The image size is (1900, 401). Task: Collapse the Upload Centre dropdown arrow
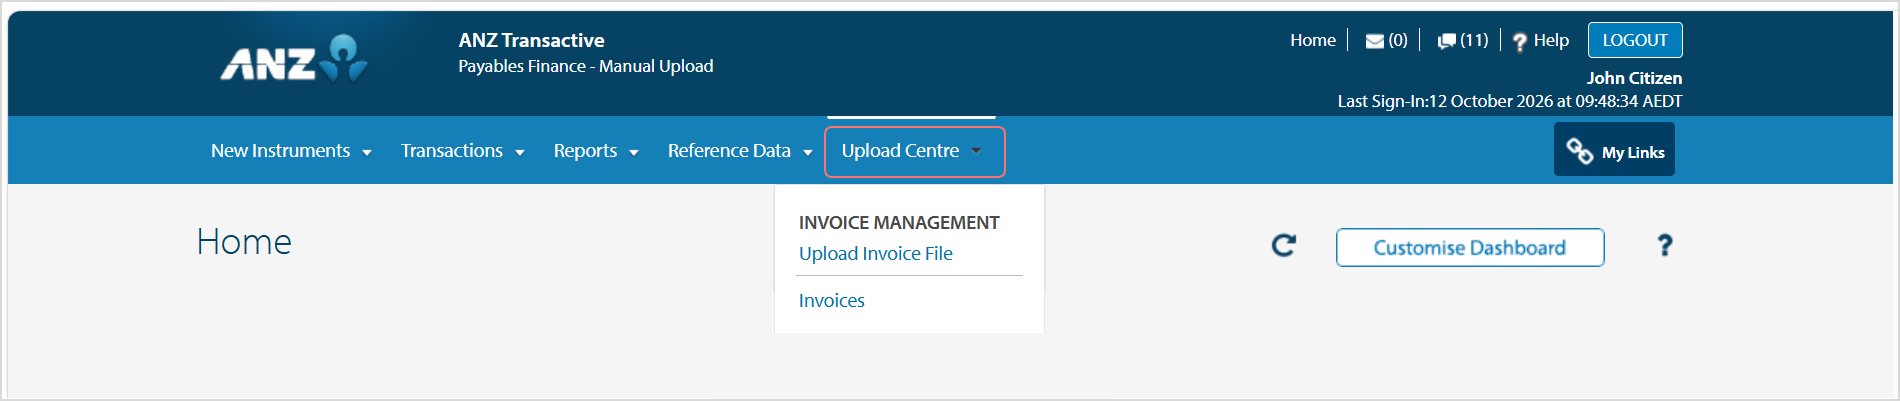[x=976, y=151]
